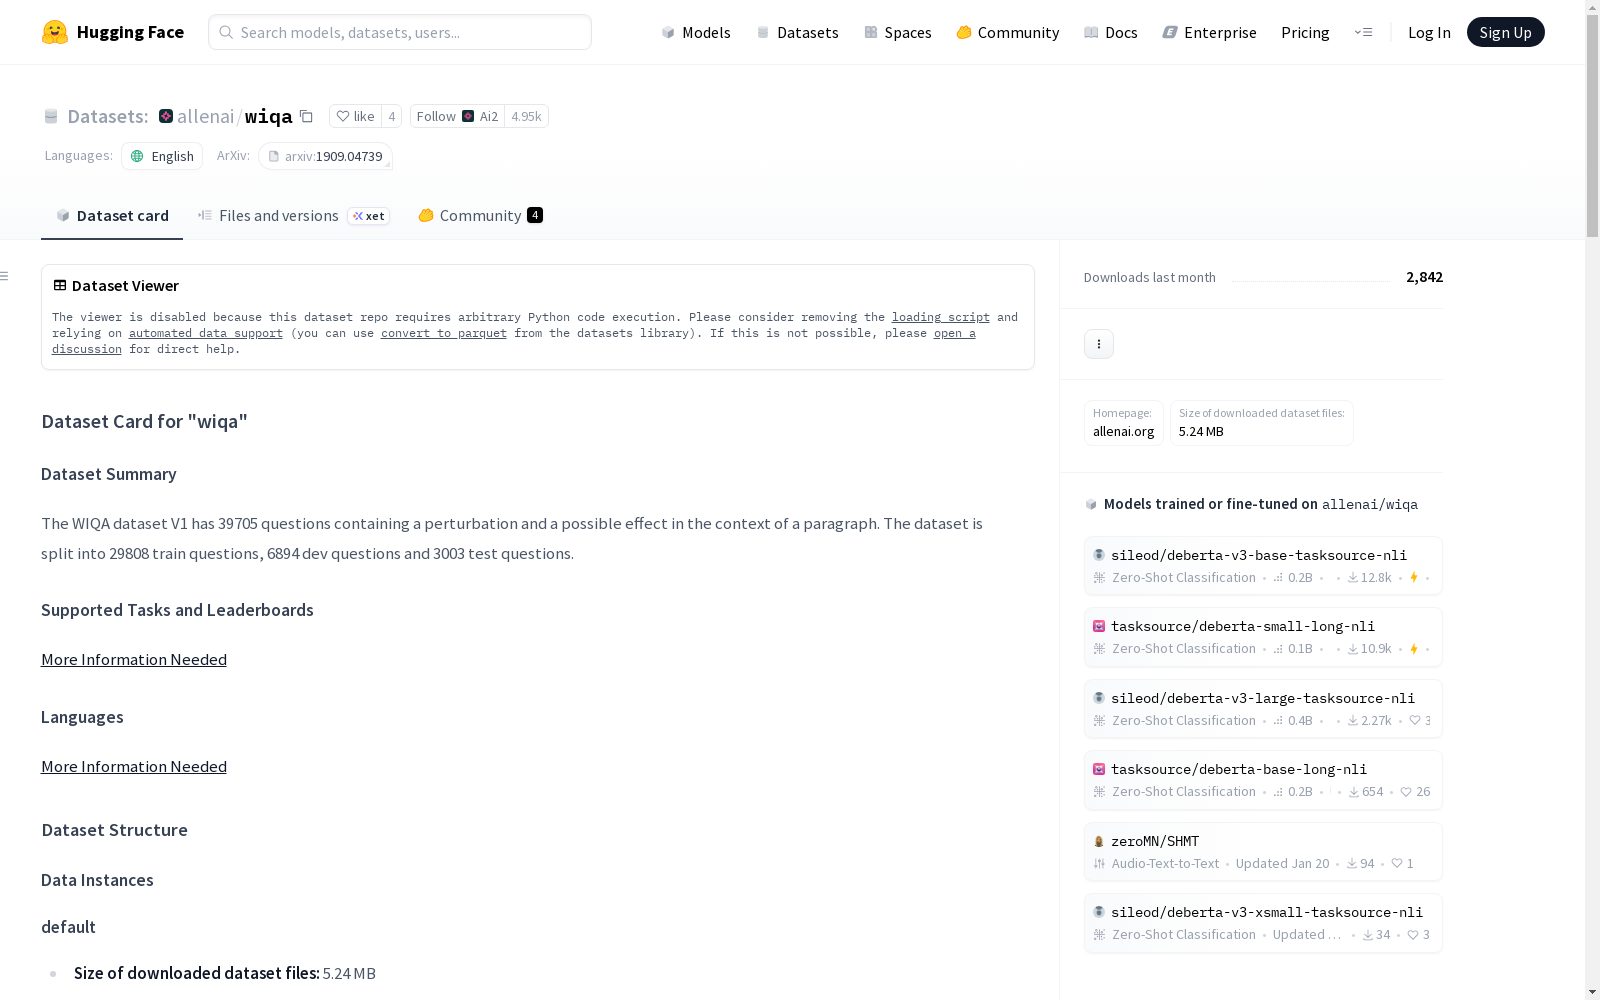Click the heart icon beside 1 on zeroMN/SHMT

point(1397,863)
